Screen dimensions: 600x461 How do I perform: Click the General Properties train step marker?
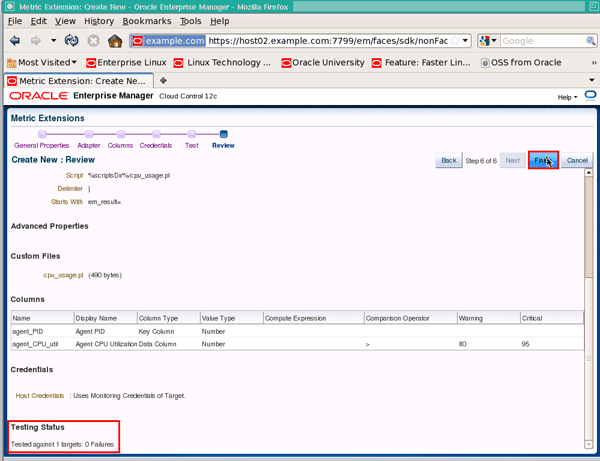pos(42,134)
